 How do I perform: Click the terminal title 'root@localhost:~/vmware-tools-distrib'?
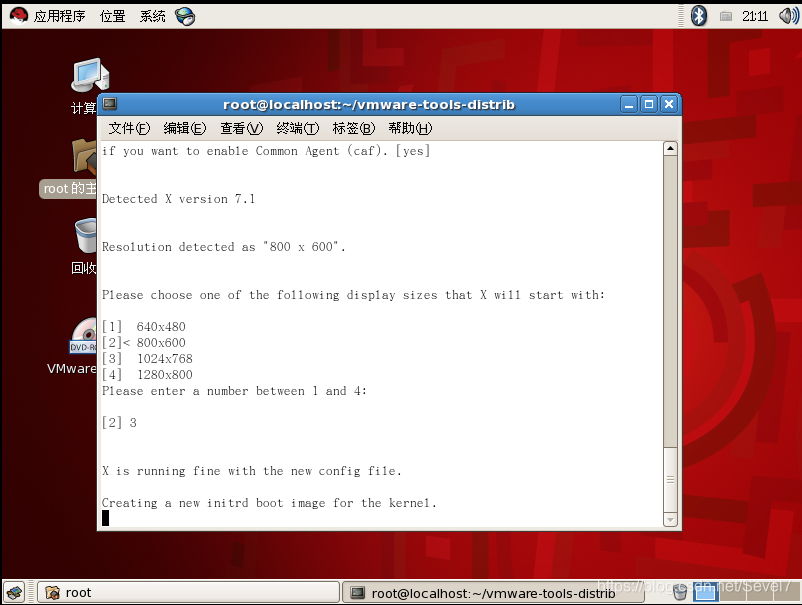pyautogui.click(x=369, y=105)
